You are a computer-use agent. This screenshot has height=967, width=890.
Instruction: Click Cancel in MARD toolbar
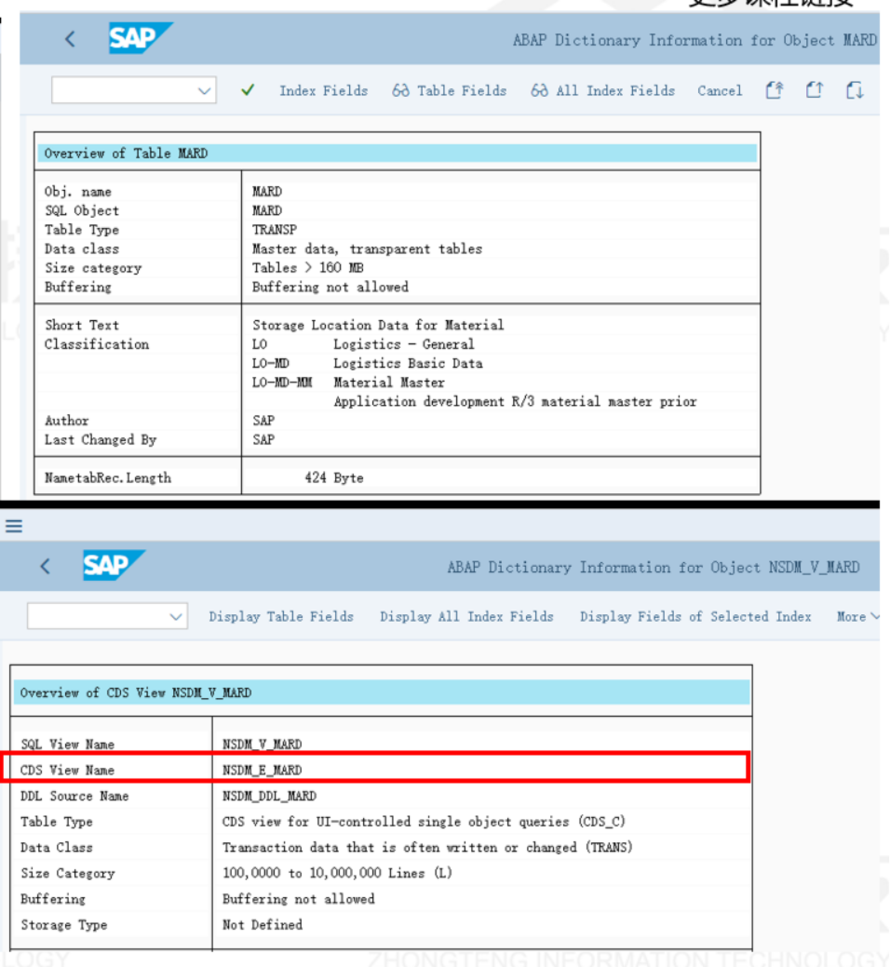(719, 91)
